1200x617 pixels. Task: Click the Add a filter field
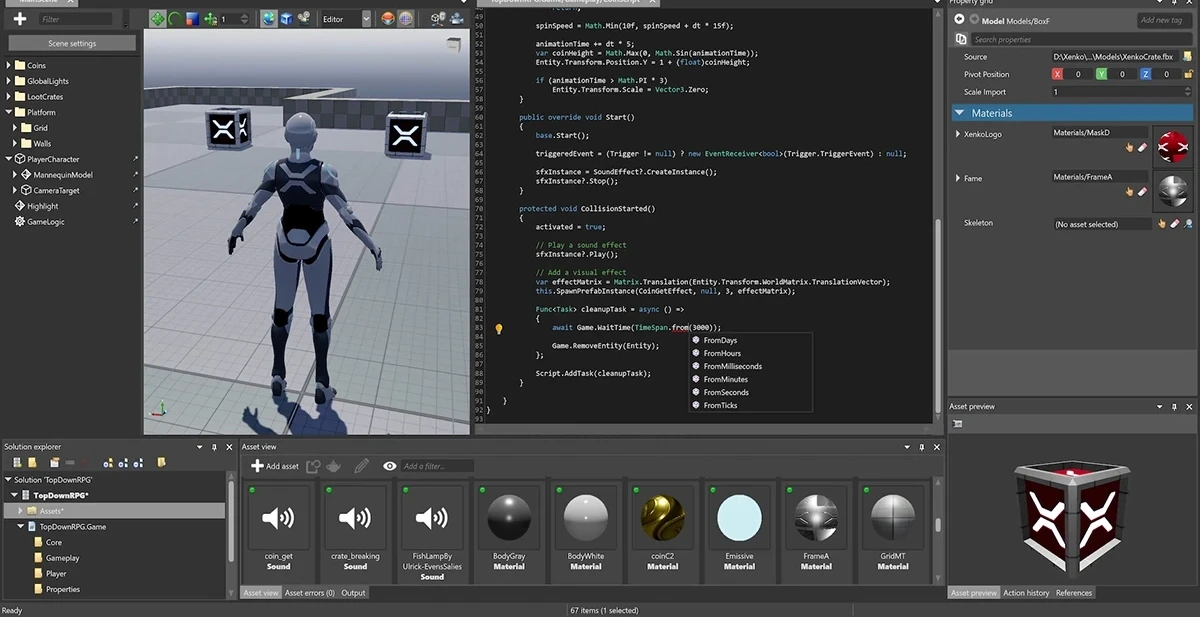[437, 466]
